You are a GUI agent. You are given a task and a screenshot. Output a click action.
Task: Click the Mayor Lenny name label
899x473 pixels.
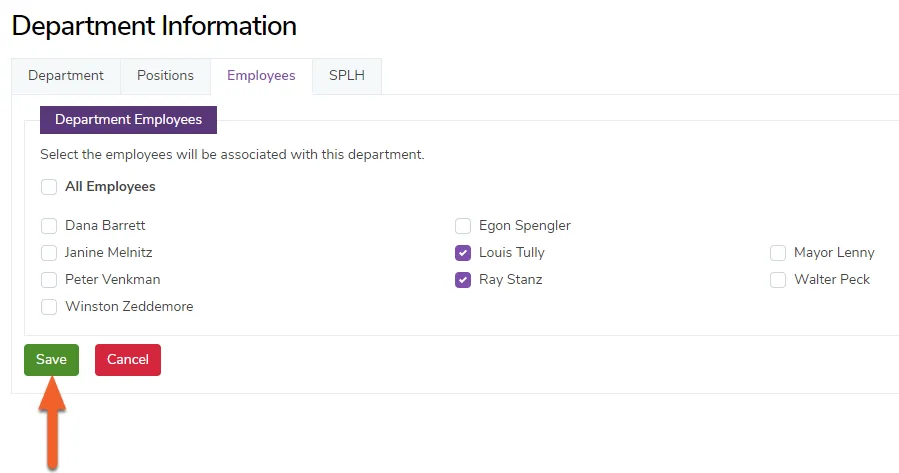point(834,253)
